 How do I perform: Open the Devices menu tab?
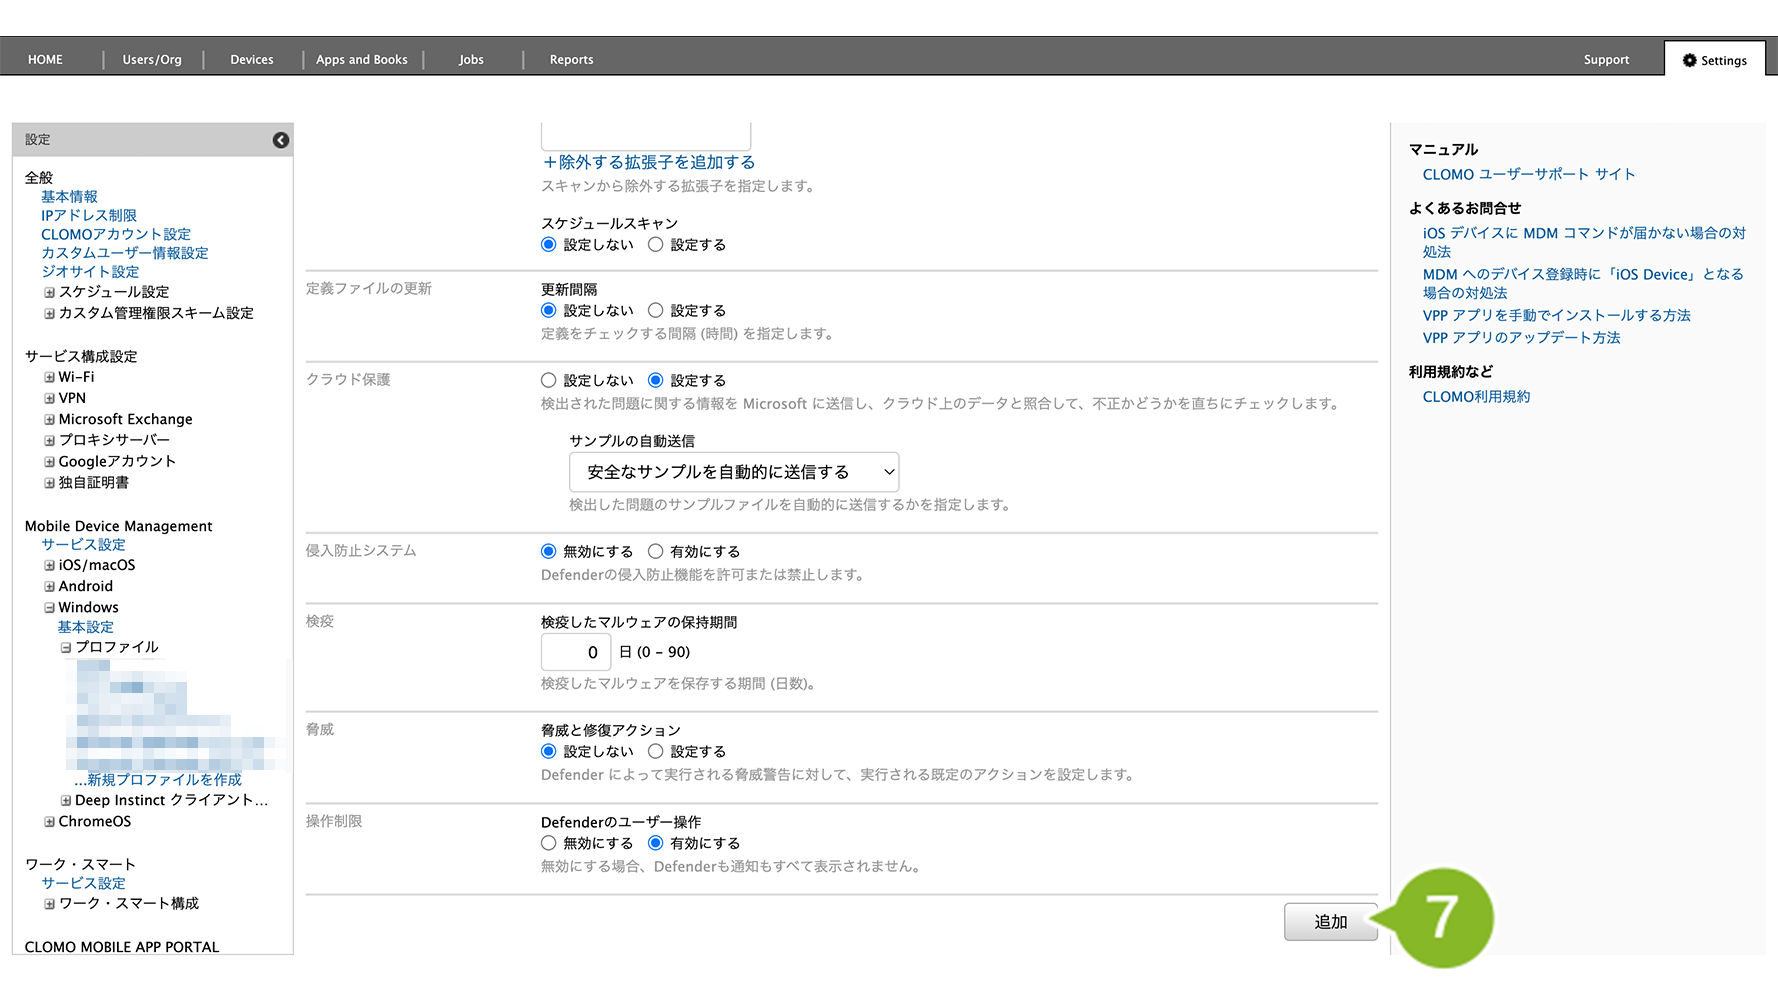[252, 60]
